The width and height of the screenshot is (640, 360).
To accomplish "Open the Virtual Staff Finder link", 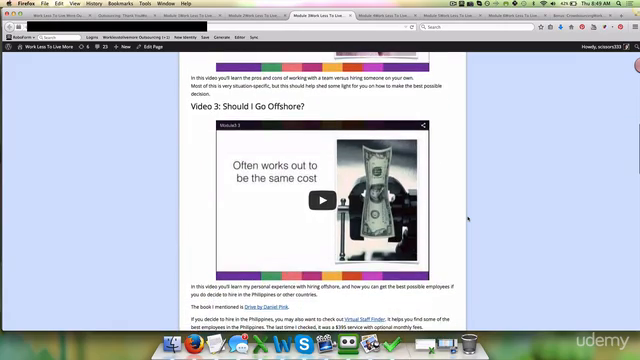I will point(364,319).
